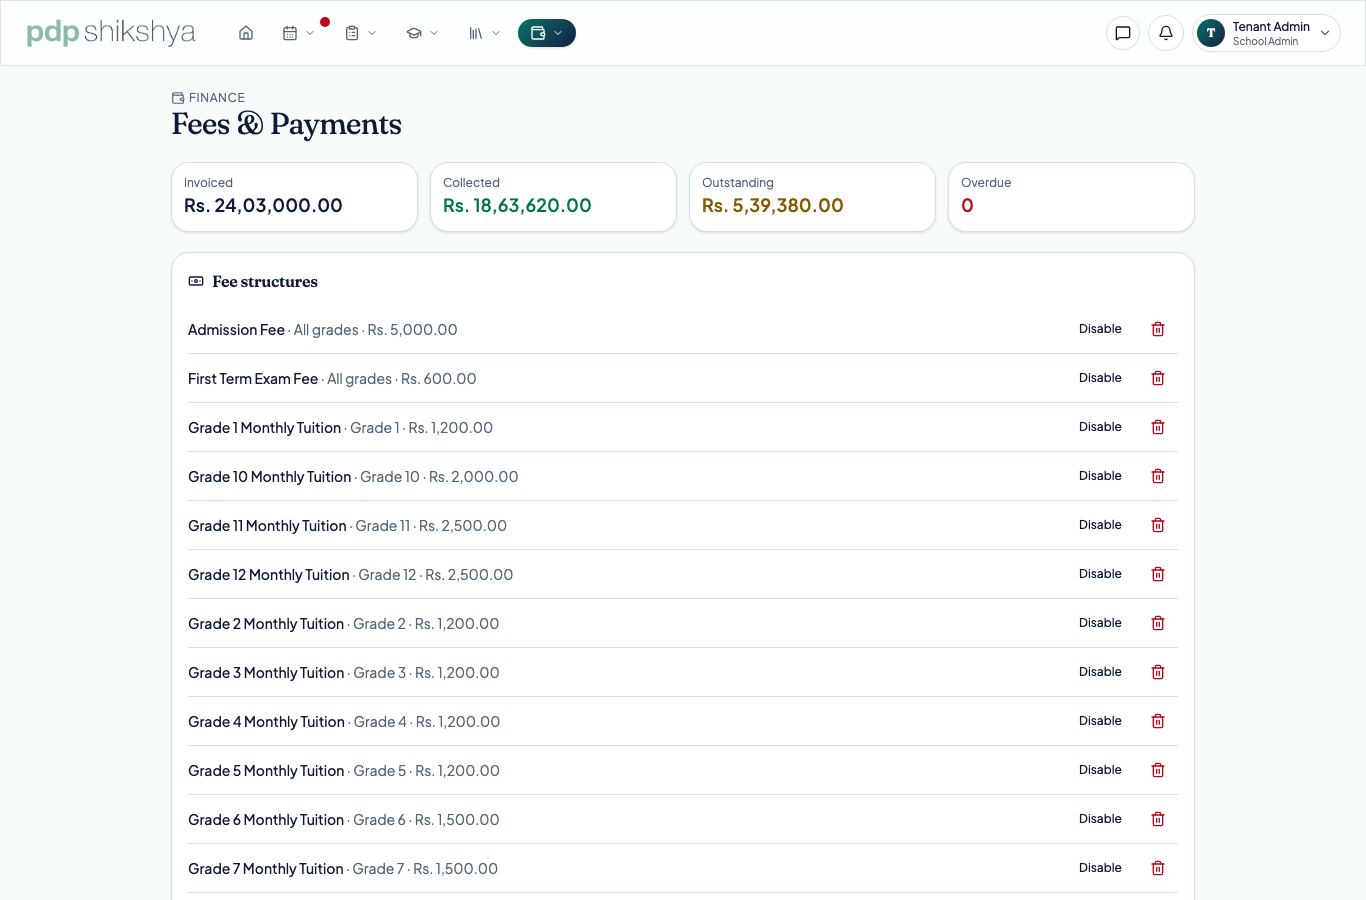The width and height of the screenshot is (1366, 900).
Task: Click Grade 12 Monthly Tuition text
Action: [269, 575]
